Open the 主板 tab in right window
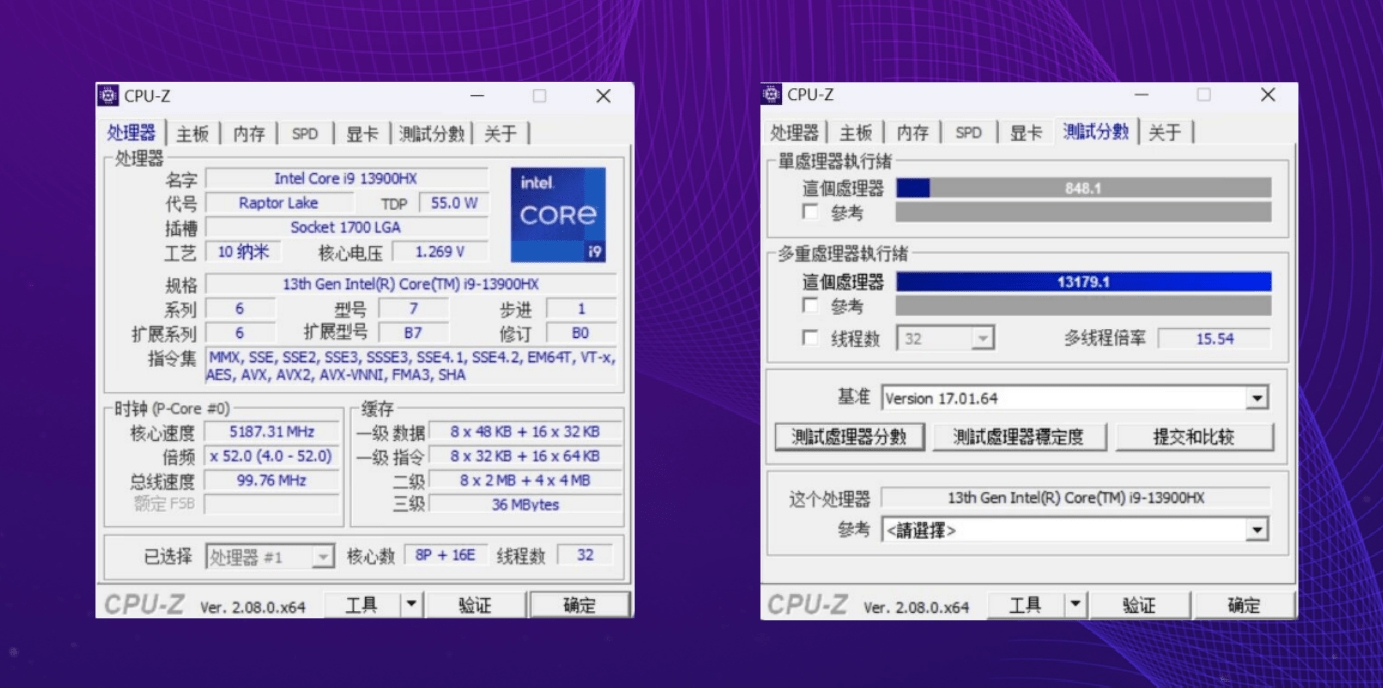 [855, 133]
